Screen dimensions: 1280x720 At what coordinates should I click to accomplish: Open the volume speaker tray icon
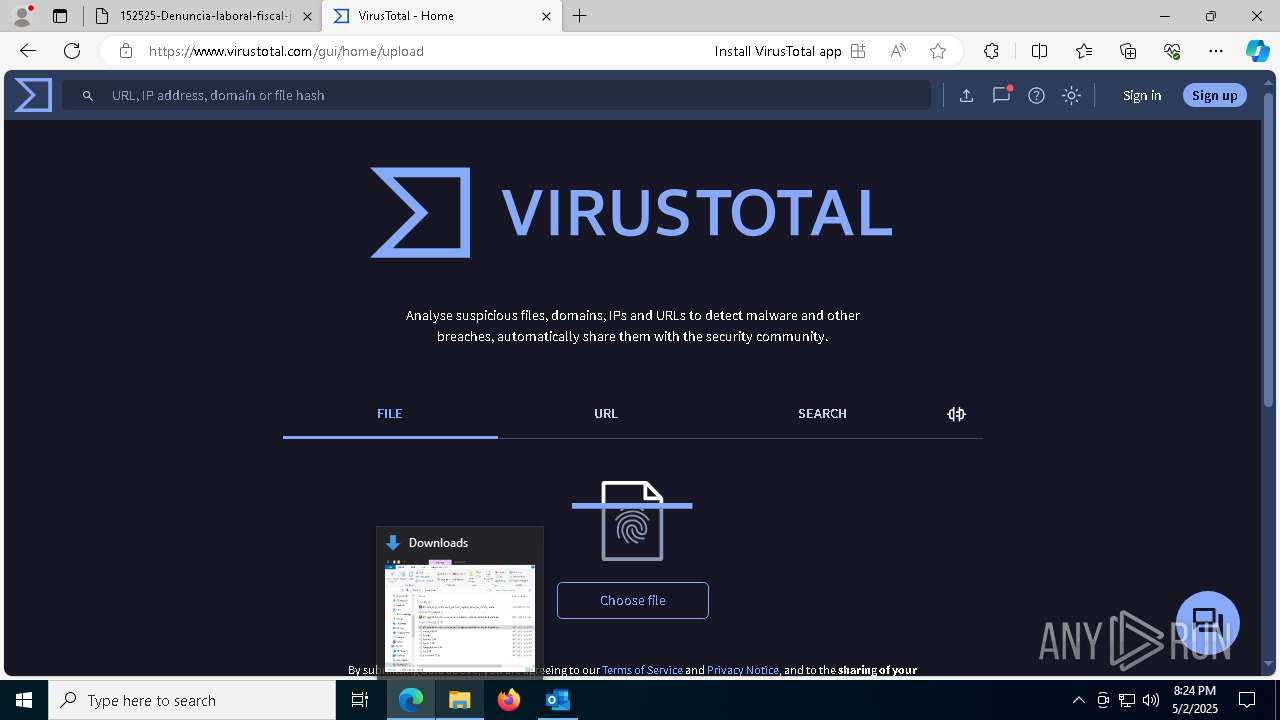1151,700
